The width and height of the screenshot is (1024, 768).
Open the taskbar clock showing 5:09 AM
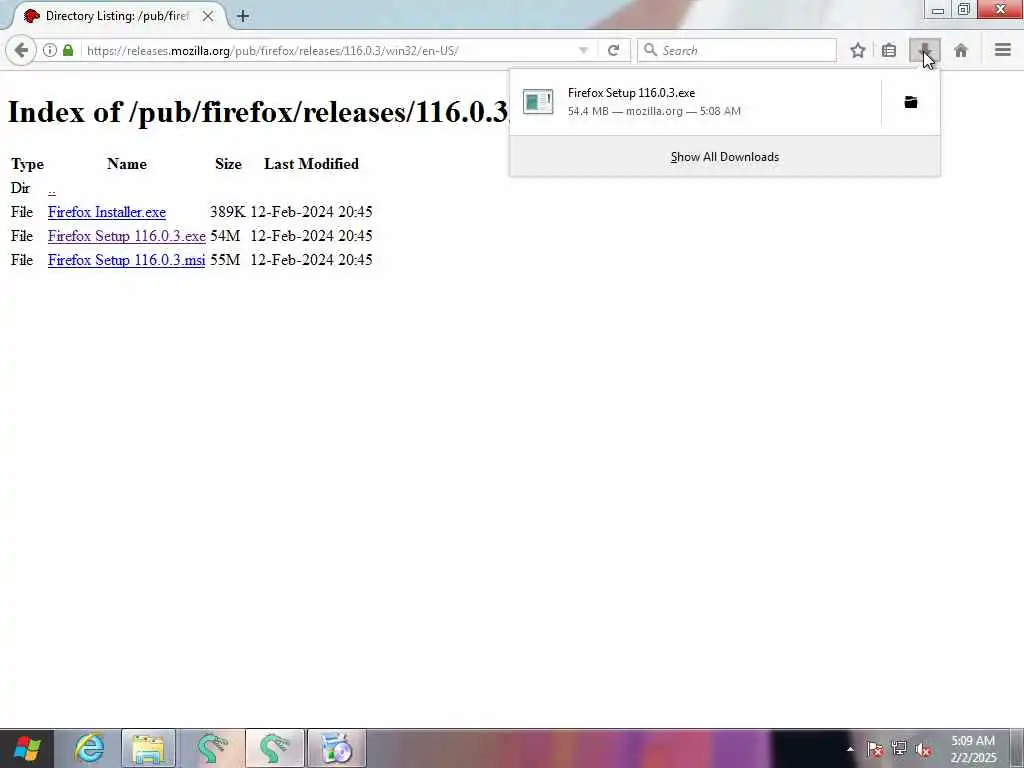coord(973,749)
